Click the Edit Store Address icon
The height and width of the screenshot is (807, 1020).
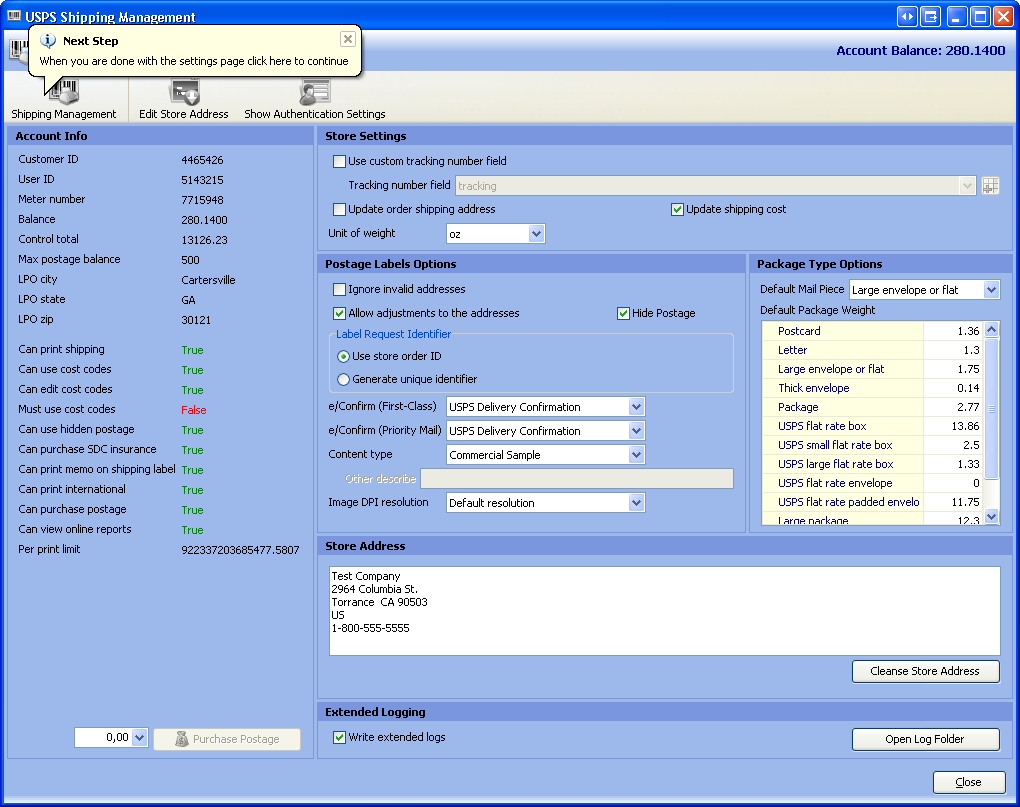(x=184, y=94)
